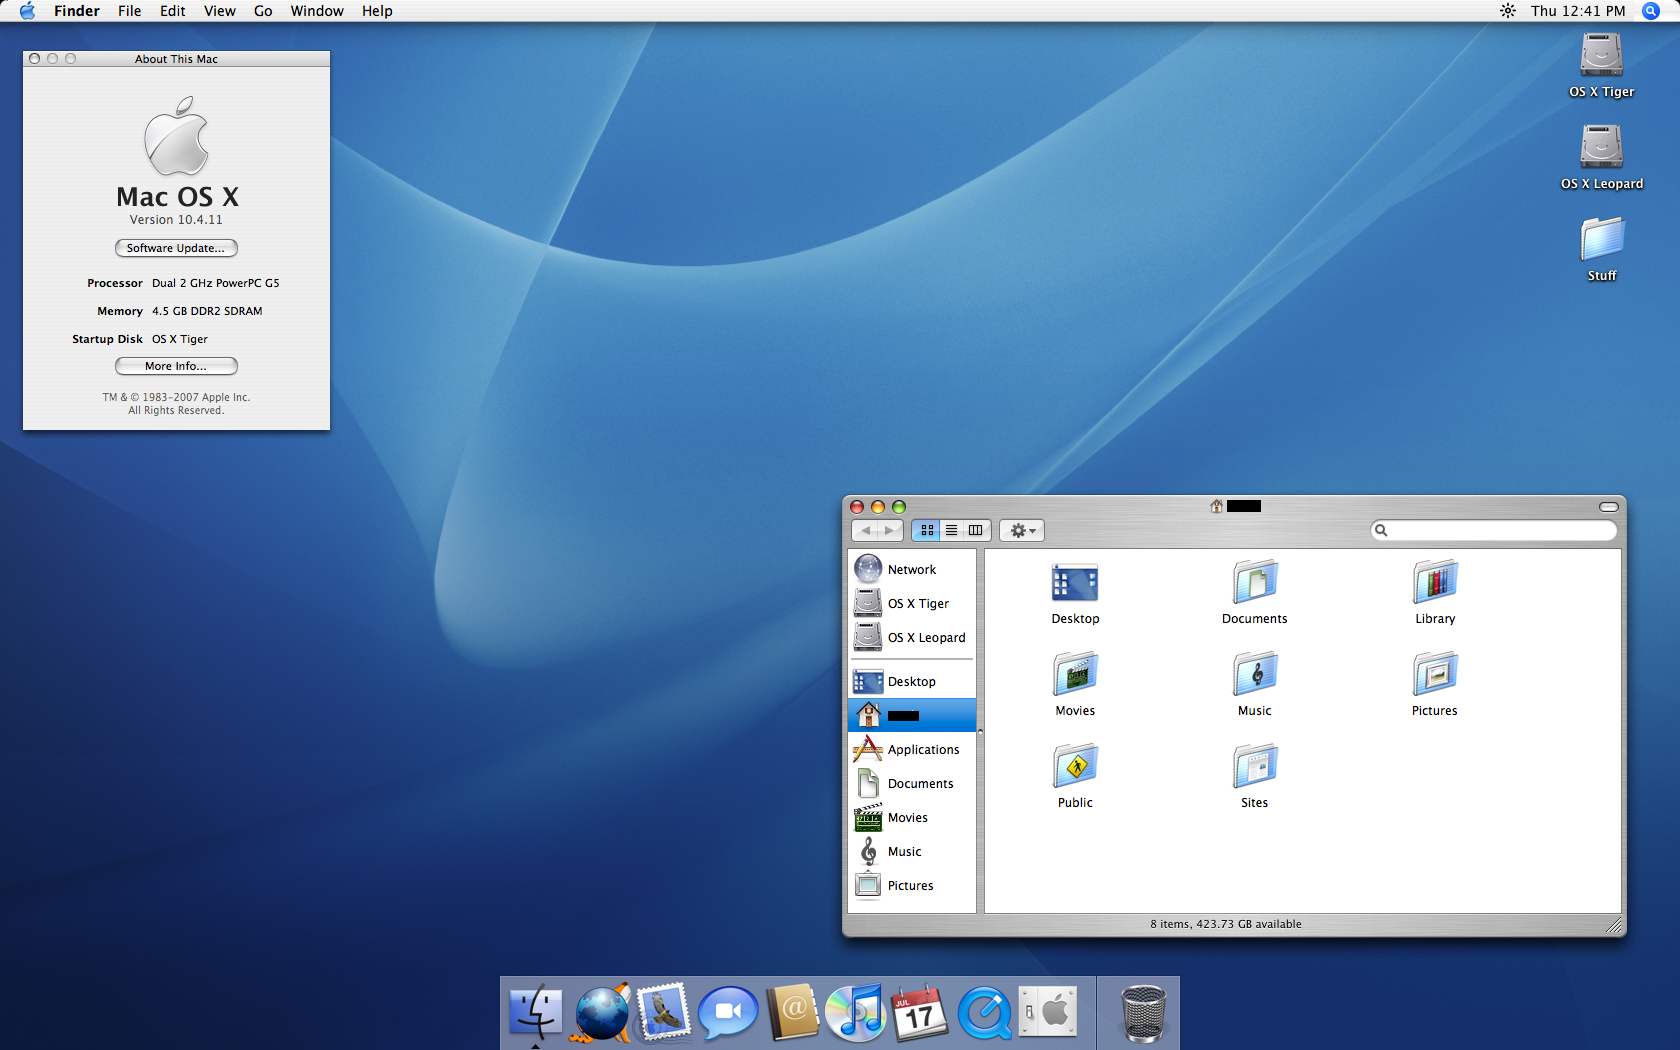Open the Library folder in Finder window
The height and width of the screenshot is (1050, 1680).
point(1435,583)
